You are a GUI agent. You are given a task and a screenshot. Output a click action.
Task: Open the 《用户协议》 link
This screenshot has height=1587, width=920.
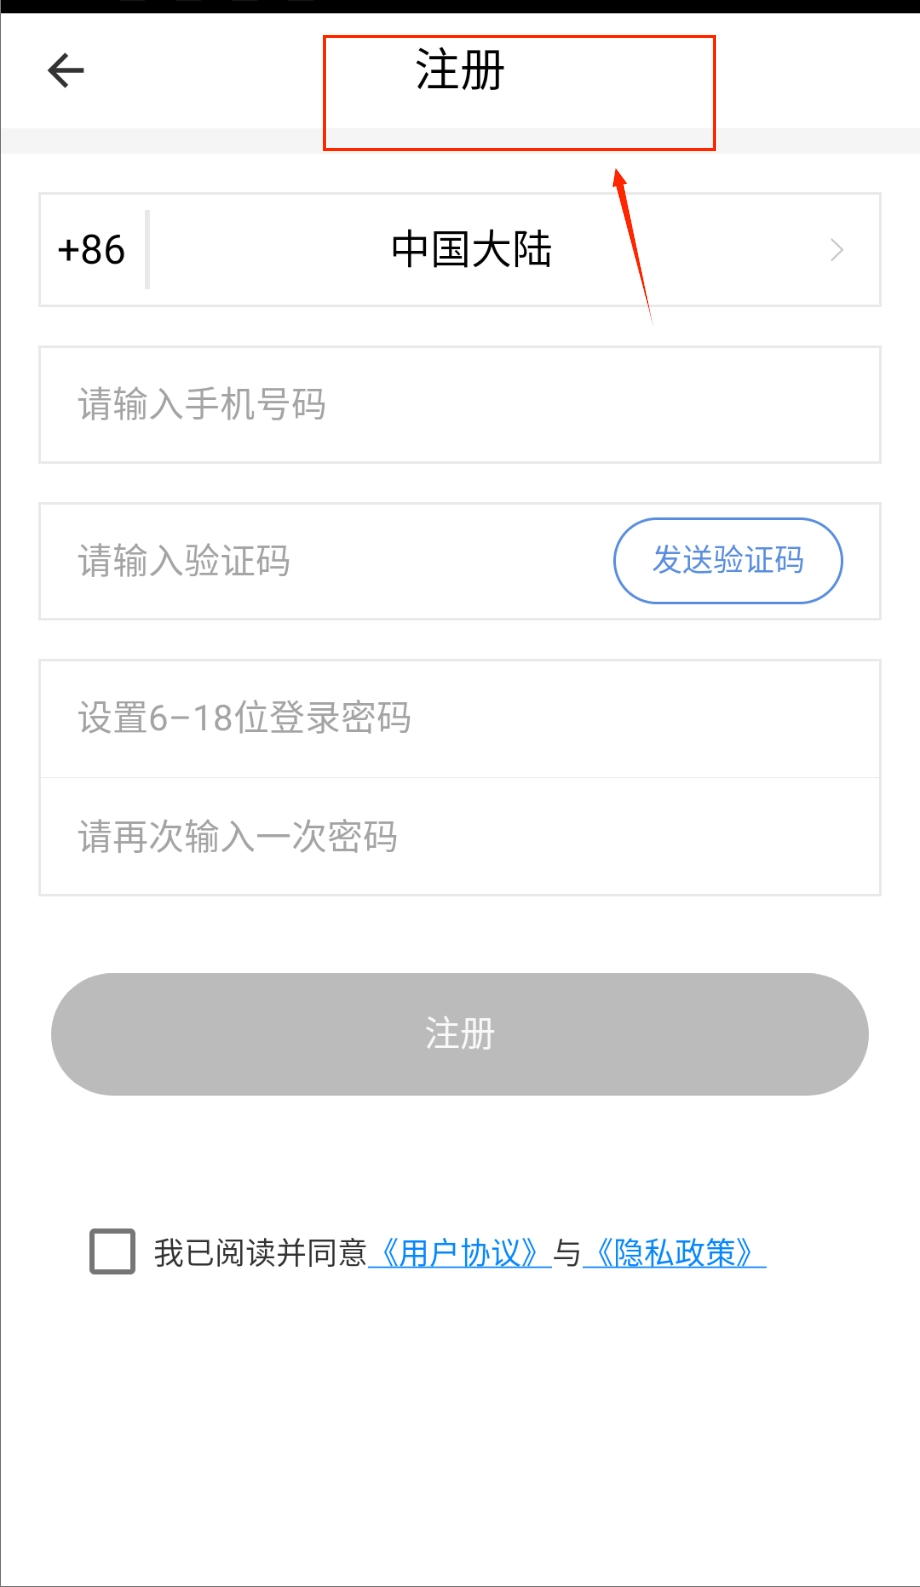coord(460,1253)
